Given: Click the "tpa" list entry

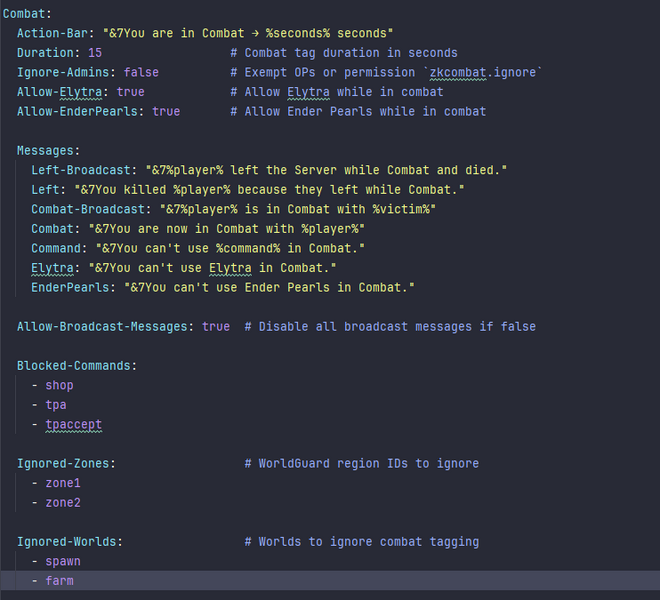Looking at the screenshot, I should pos(56,405).
